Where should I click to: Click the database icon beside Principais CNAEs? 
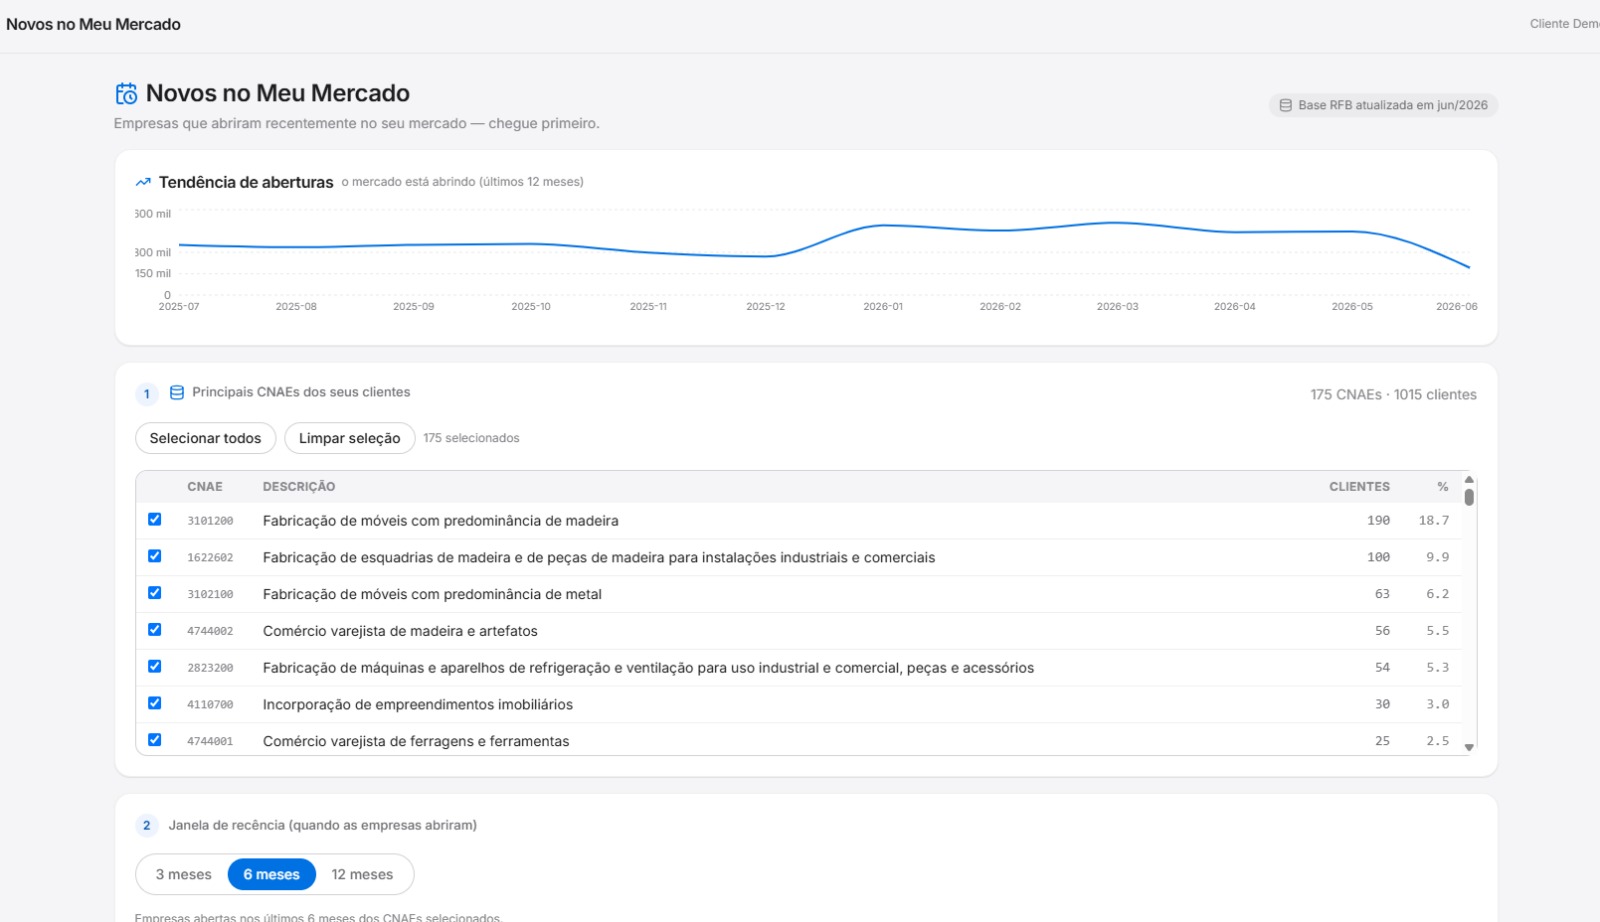(177, 393)
